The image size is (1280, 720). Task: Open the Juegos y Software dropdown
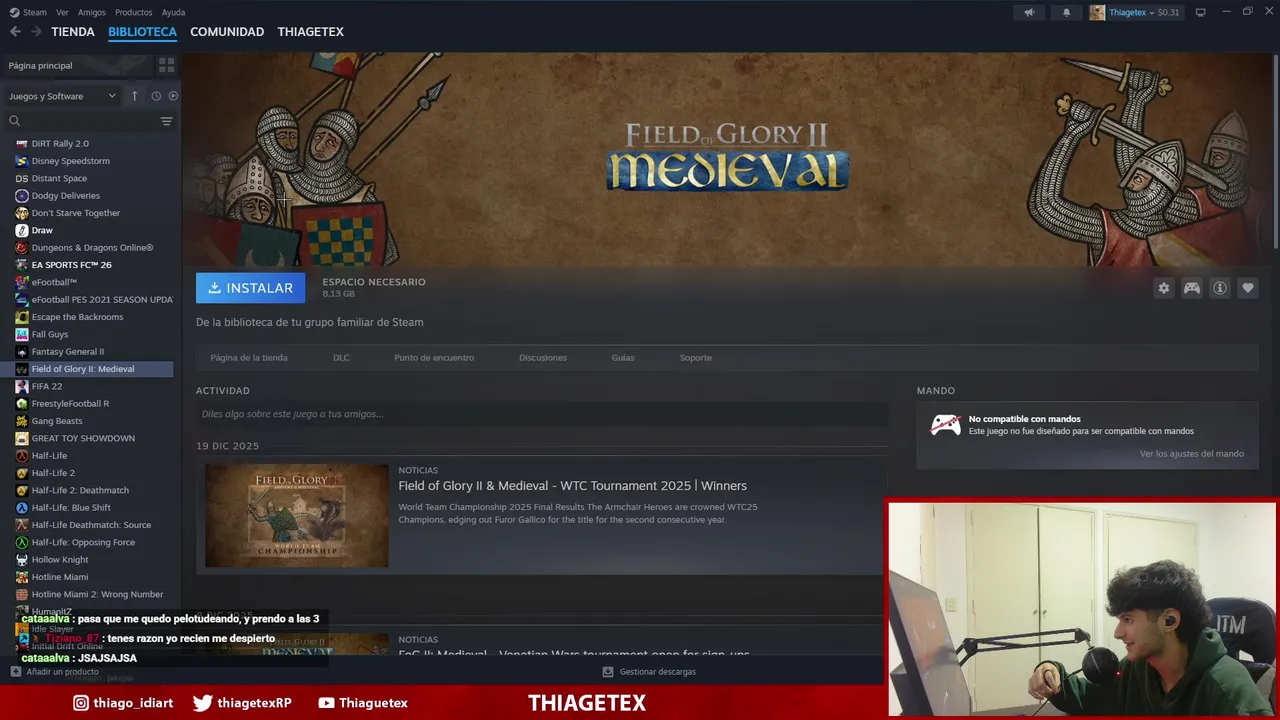point(62,96)
